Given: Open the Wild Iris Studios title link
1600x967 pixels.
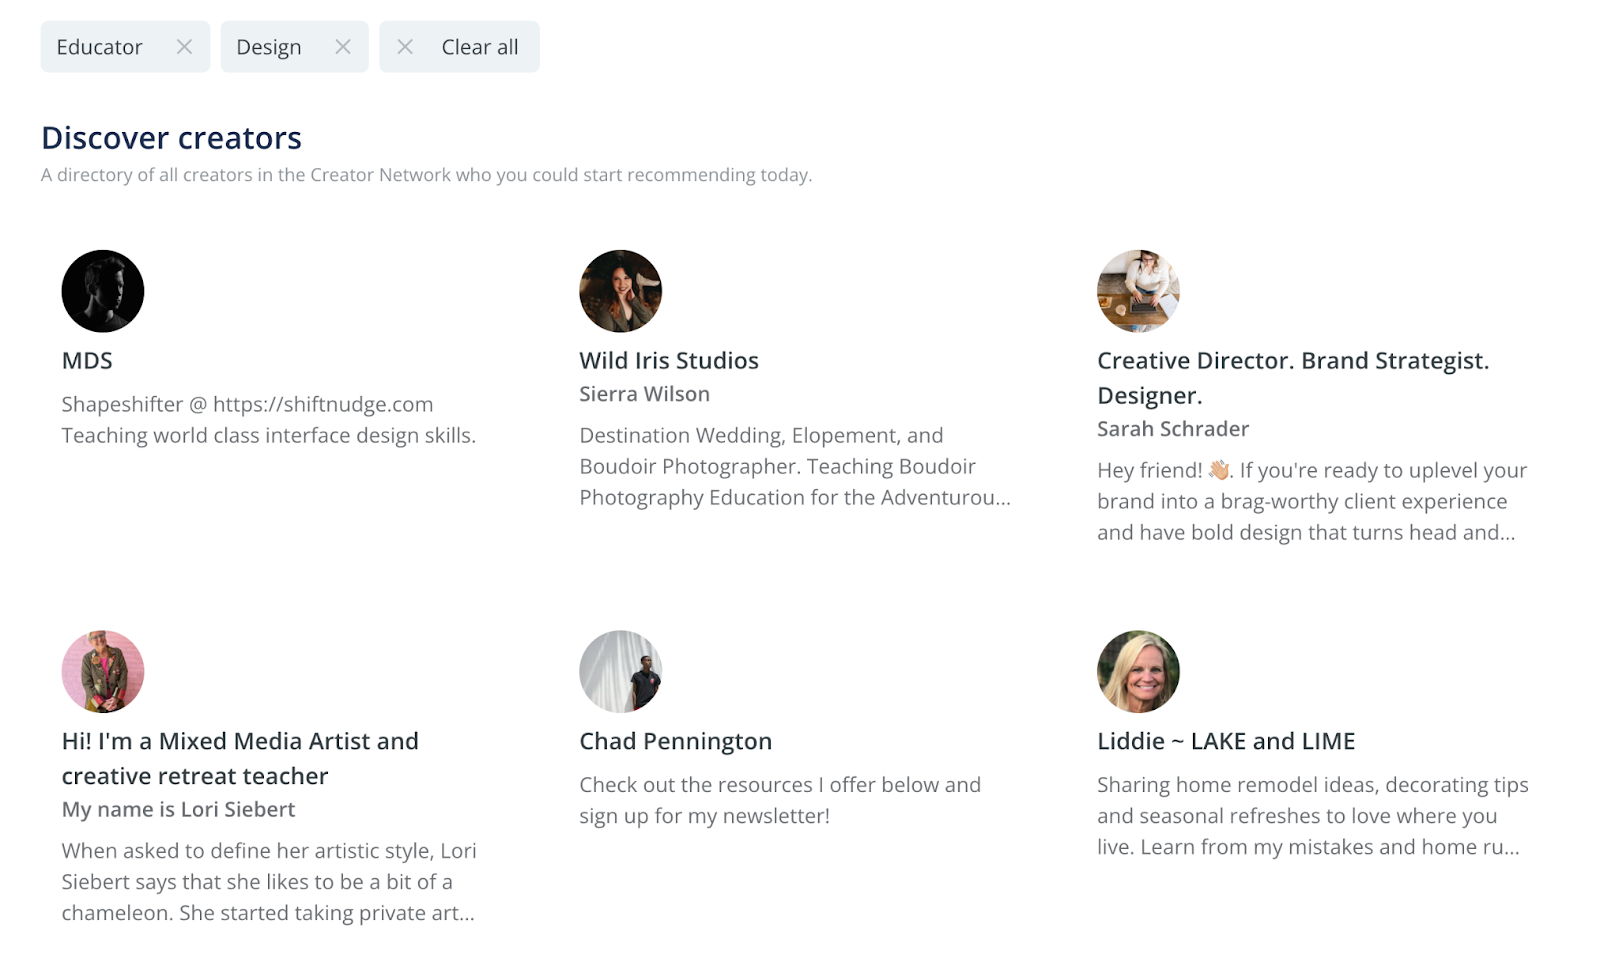Looking at the screenshot, I should click(668, 361).
